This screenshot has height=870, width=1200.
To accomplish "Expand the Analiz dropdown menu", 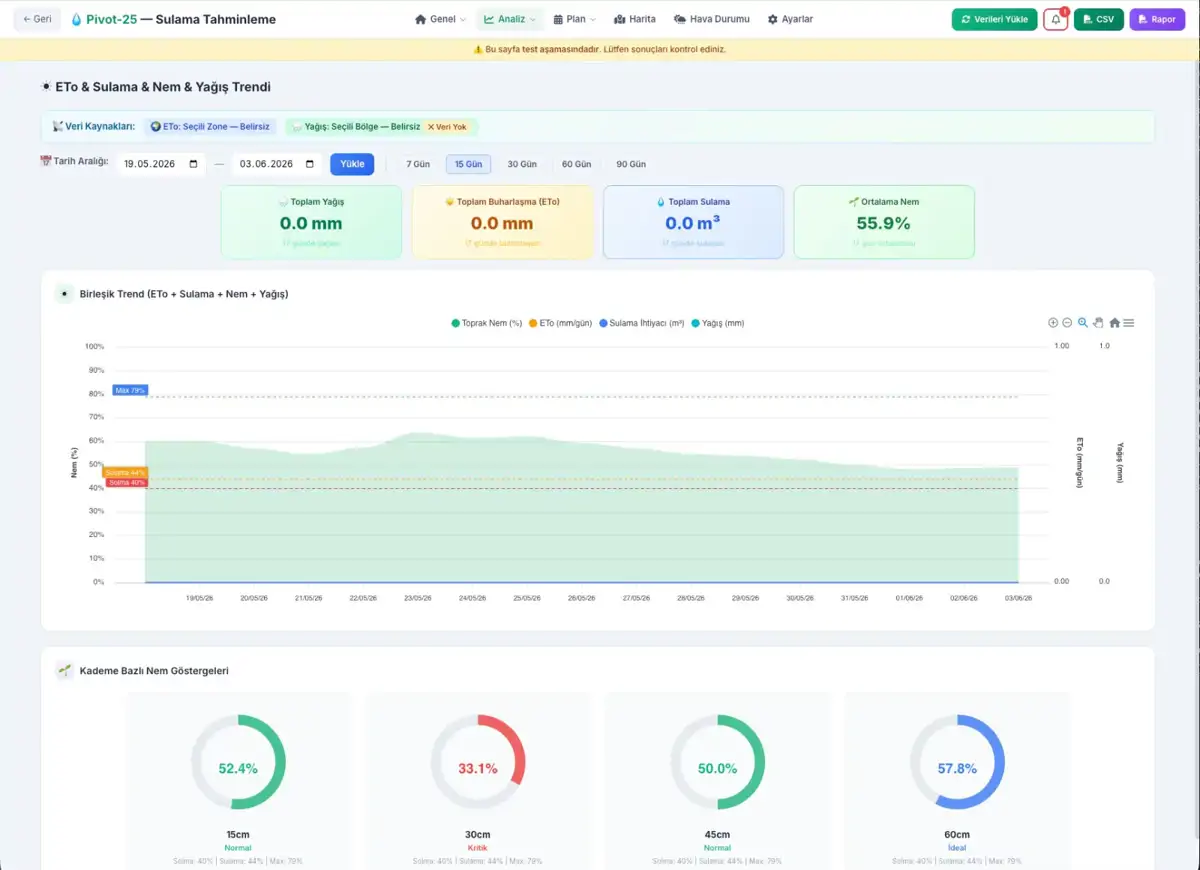I will 510,19.
